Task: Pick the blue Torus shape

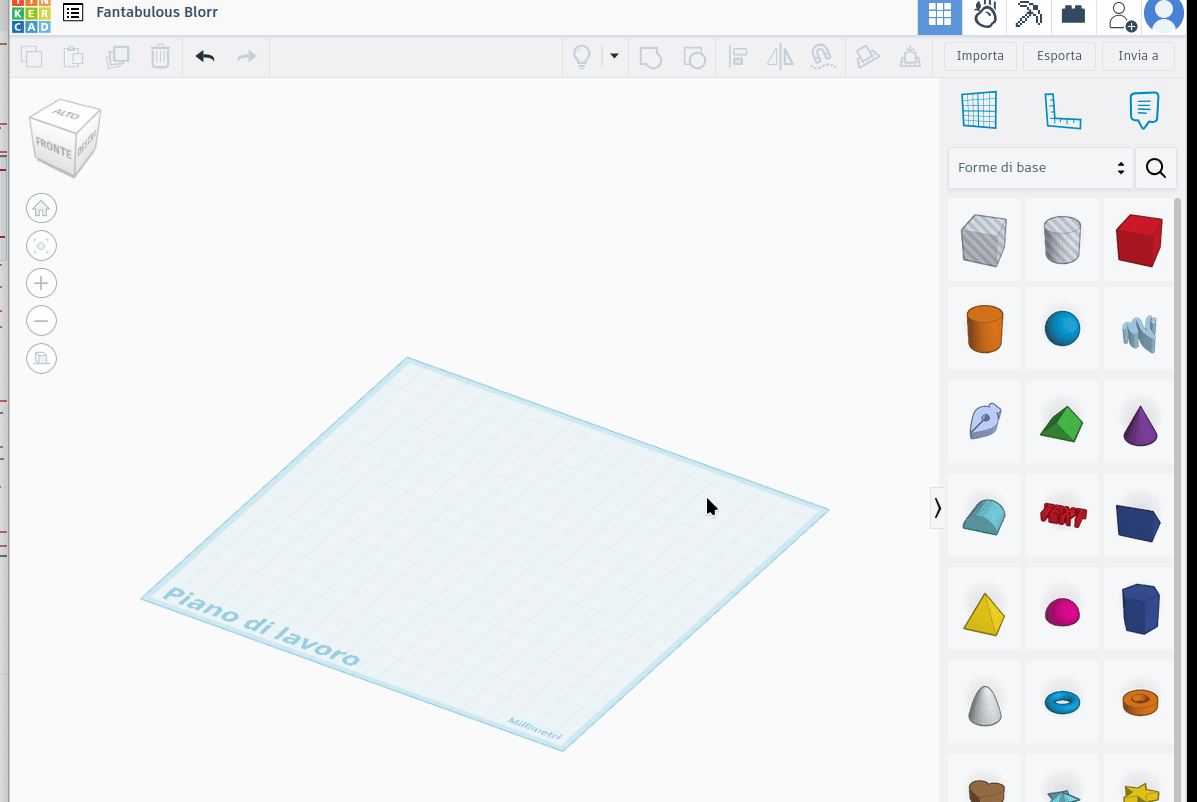Action: (x=1062, y=702)
